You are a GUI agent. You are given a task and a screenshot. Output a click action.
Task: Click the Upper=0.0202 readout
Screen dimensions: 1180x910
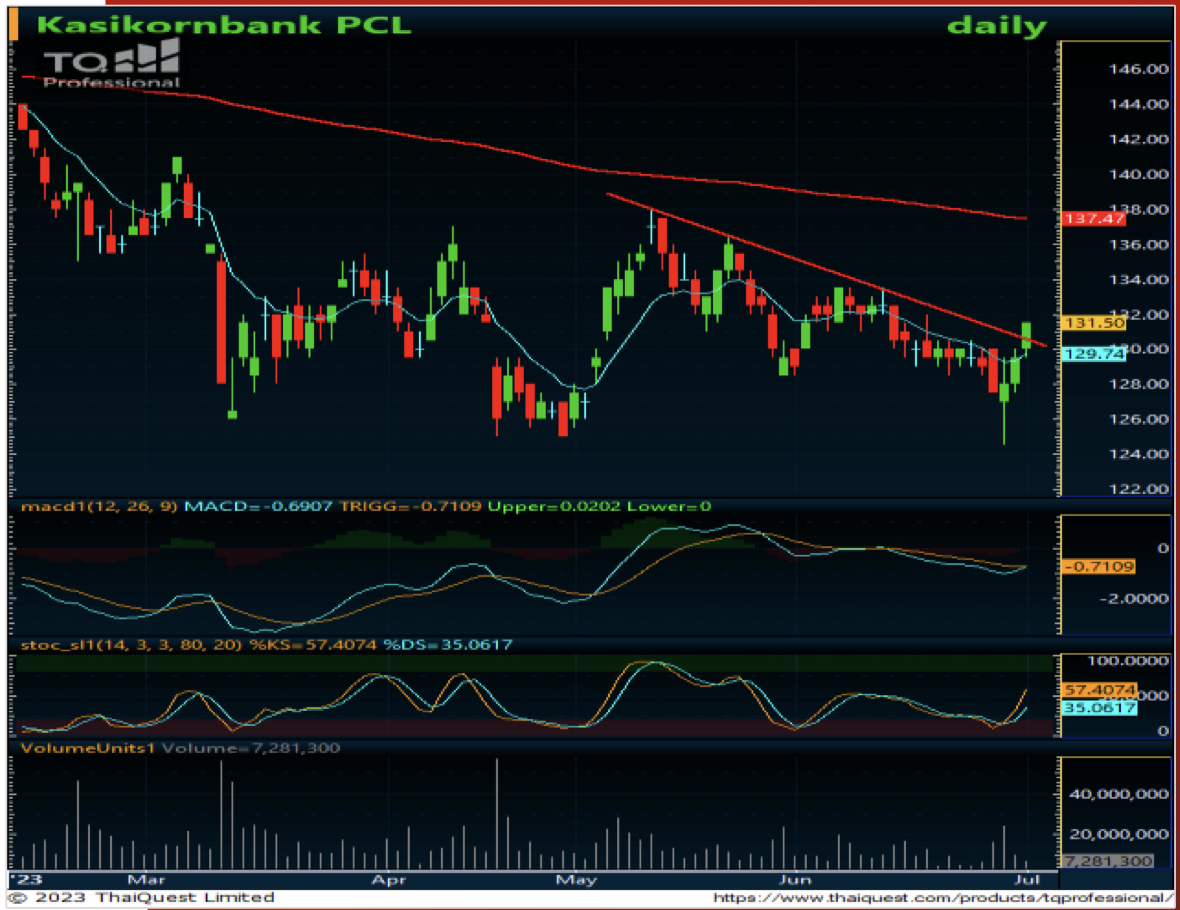(554, 507)
